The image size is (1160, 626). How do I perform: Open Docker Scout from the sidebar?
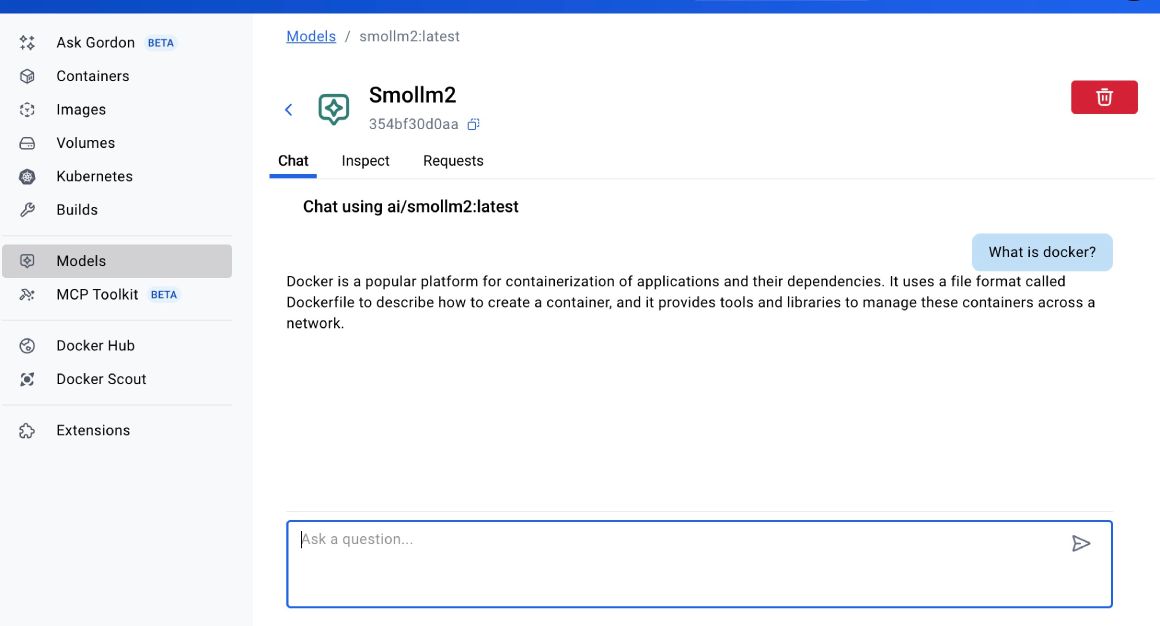pyautogui.click(x=101, y=379)
